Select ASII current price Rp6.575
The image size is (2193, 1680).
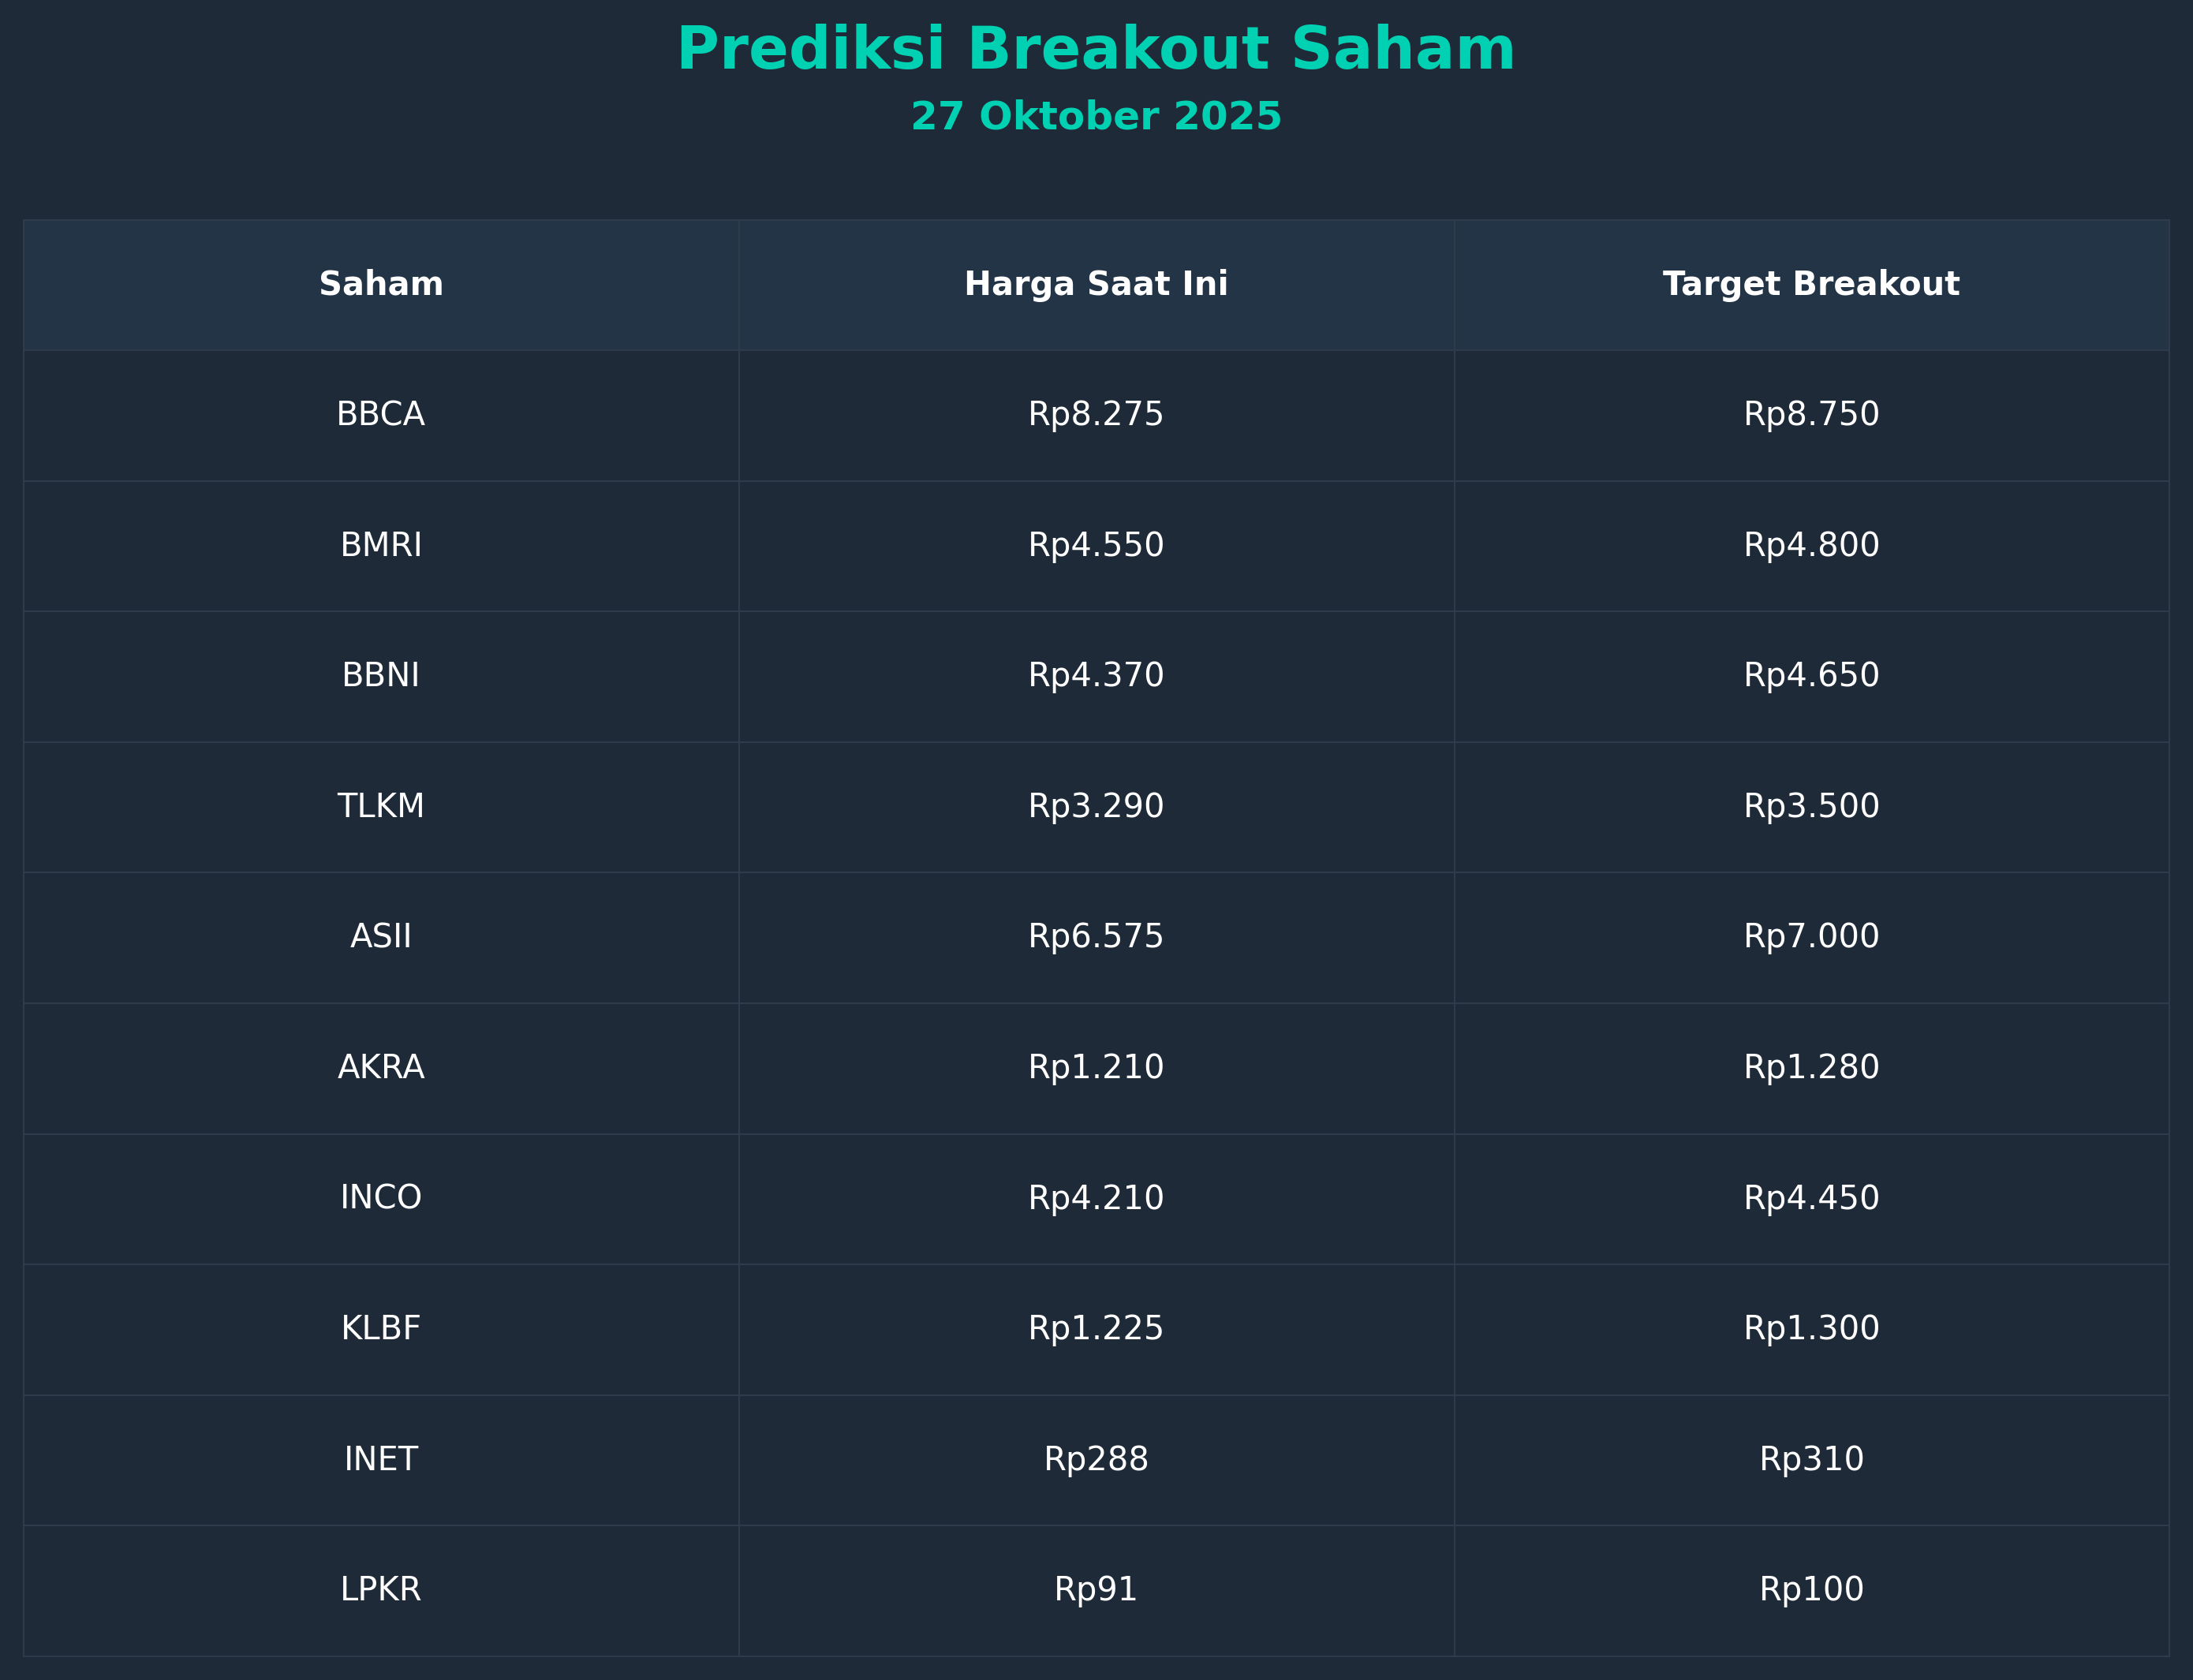[x=1096, y=937]
